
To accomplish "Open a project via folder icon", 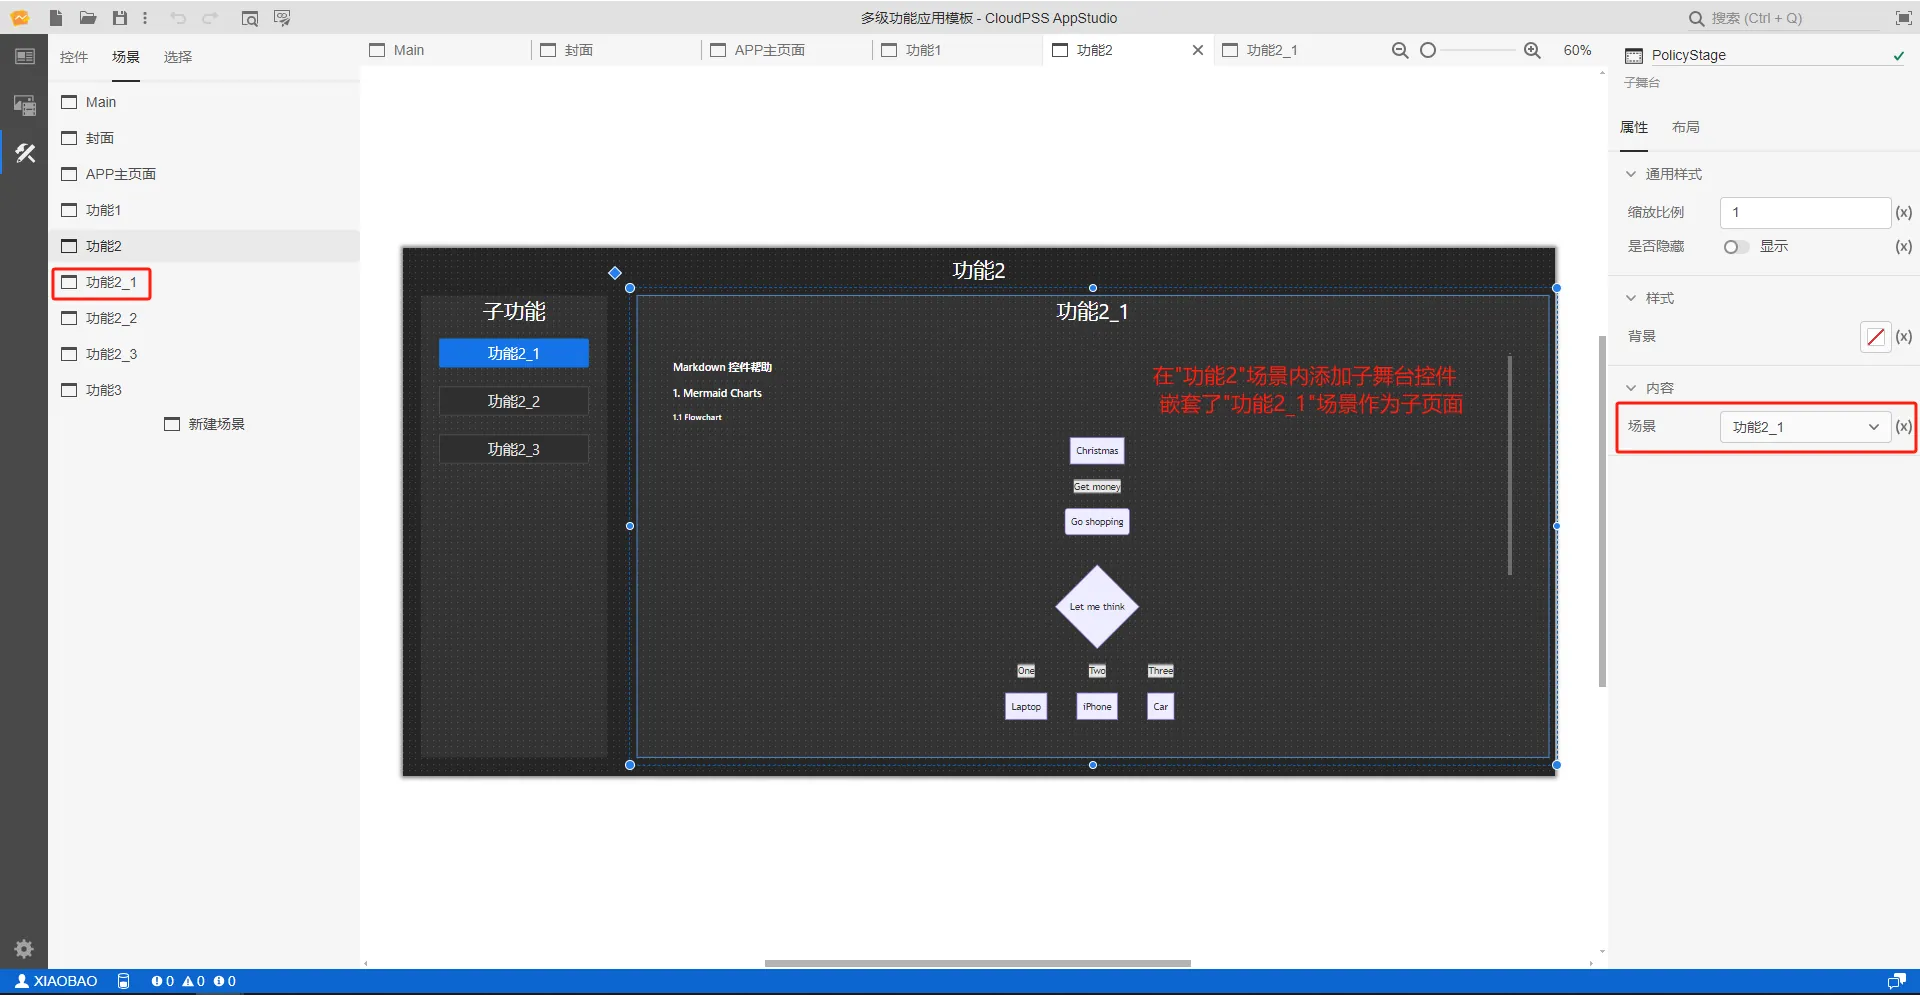I will coord(88,18).
